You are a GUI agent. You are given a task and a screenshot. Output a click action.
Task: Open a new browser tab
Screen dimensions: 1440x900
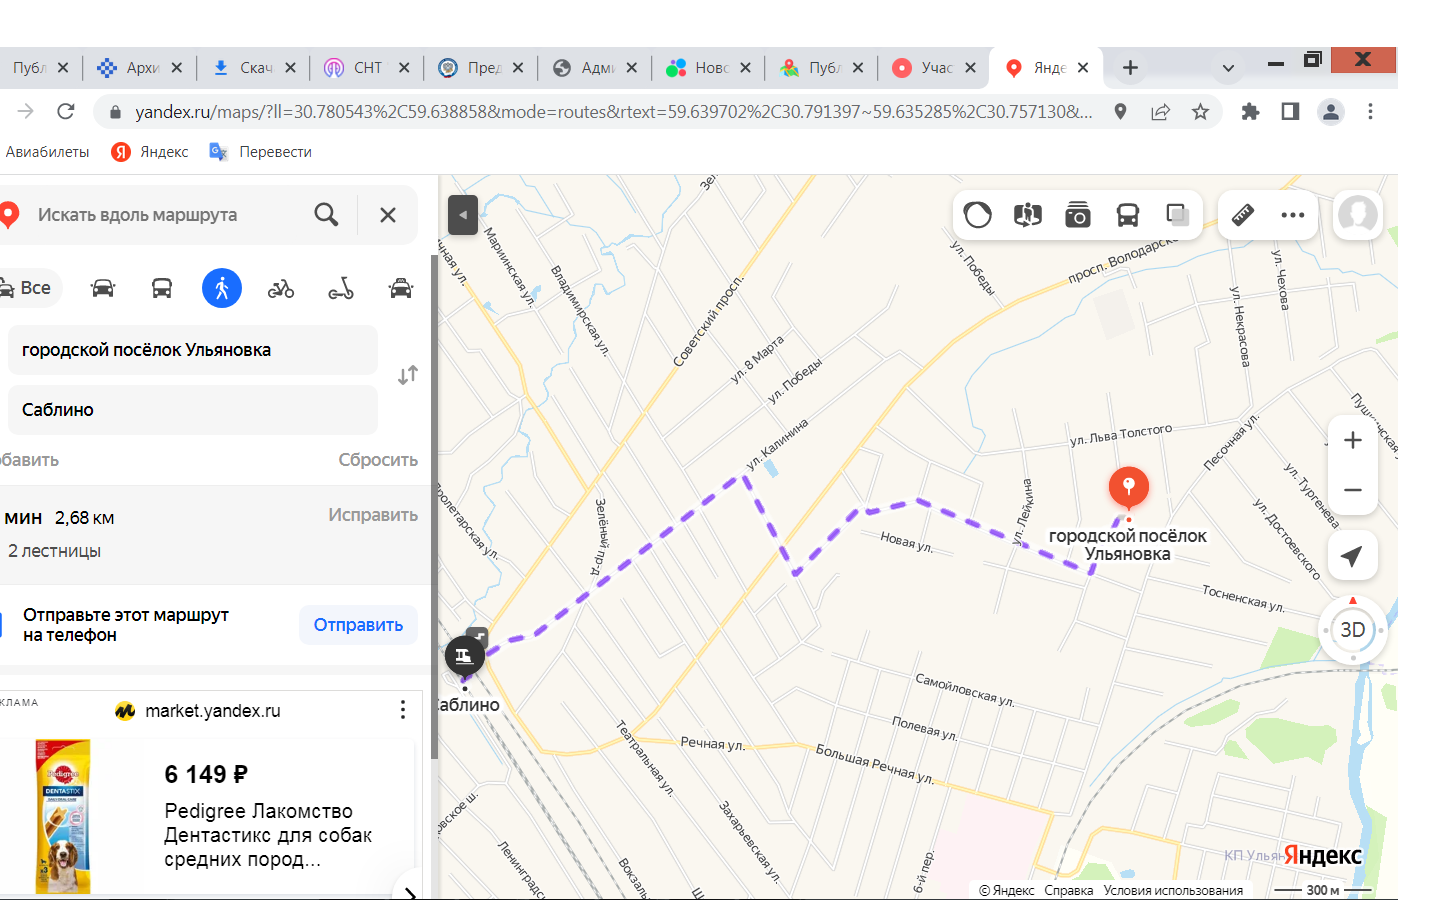click(1130, 68)
